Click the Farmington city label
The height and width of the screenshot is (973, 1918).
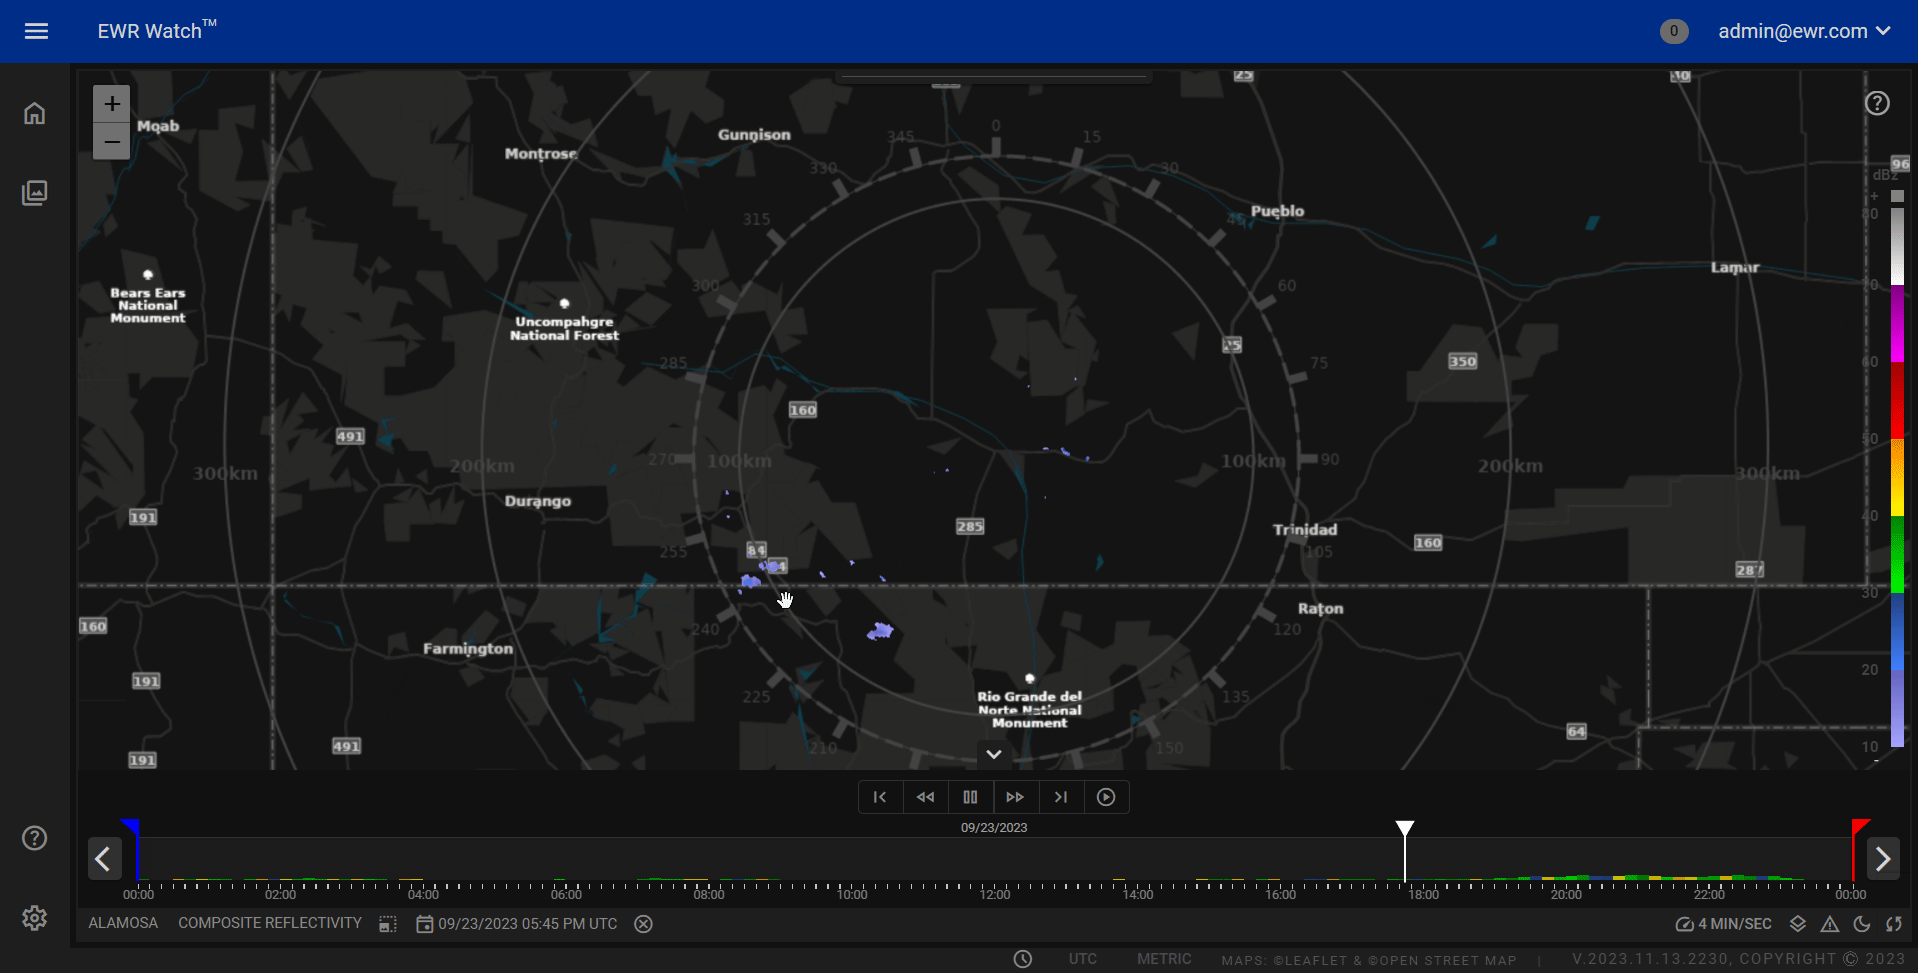(x=468, y=648)
